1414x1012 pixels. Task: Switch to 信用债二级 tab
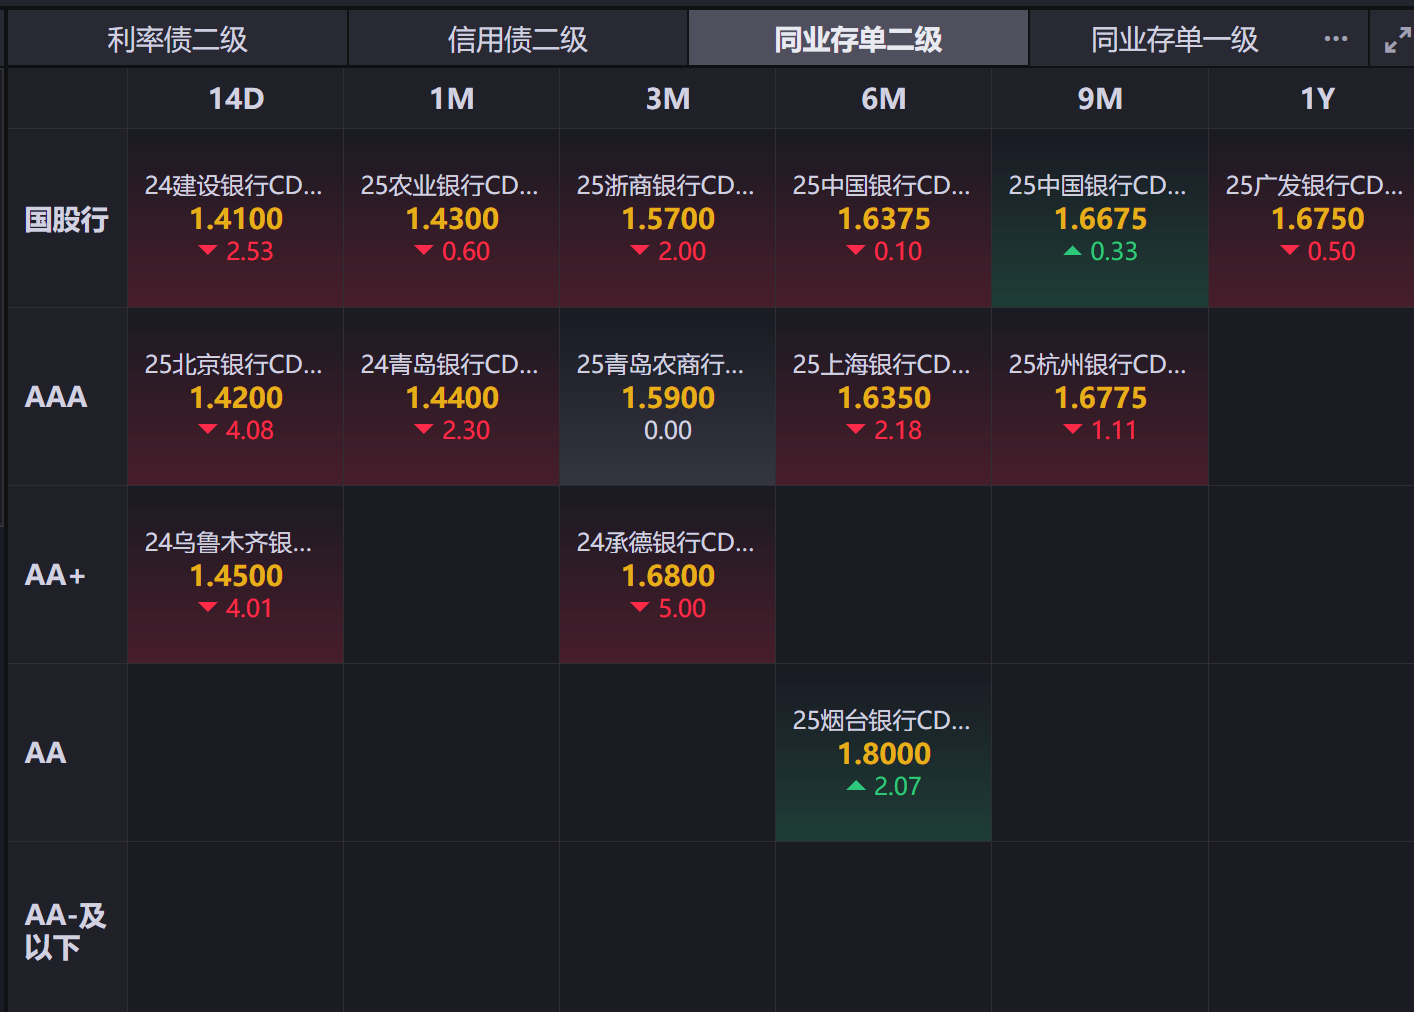pos(518,39)
